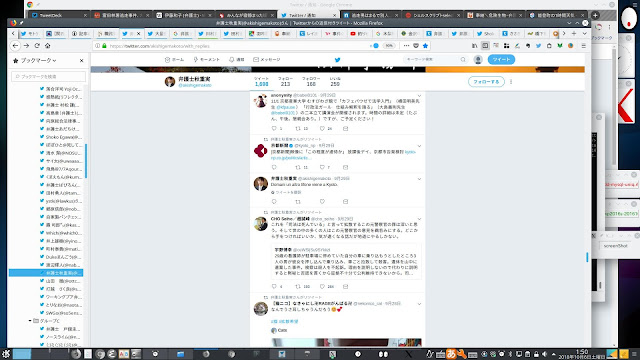640x360 pixels.
Task: Click CHO Seiho tweet avatar
Action: [261, 224]
